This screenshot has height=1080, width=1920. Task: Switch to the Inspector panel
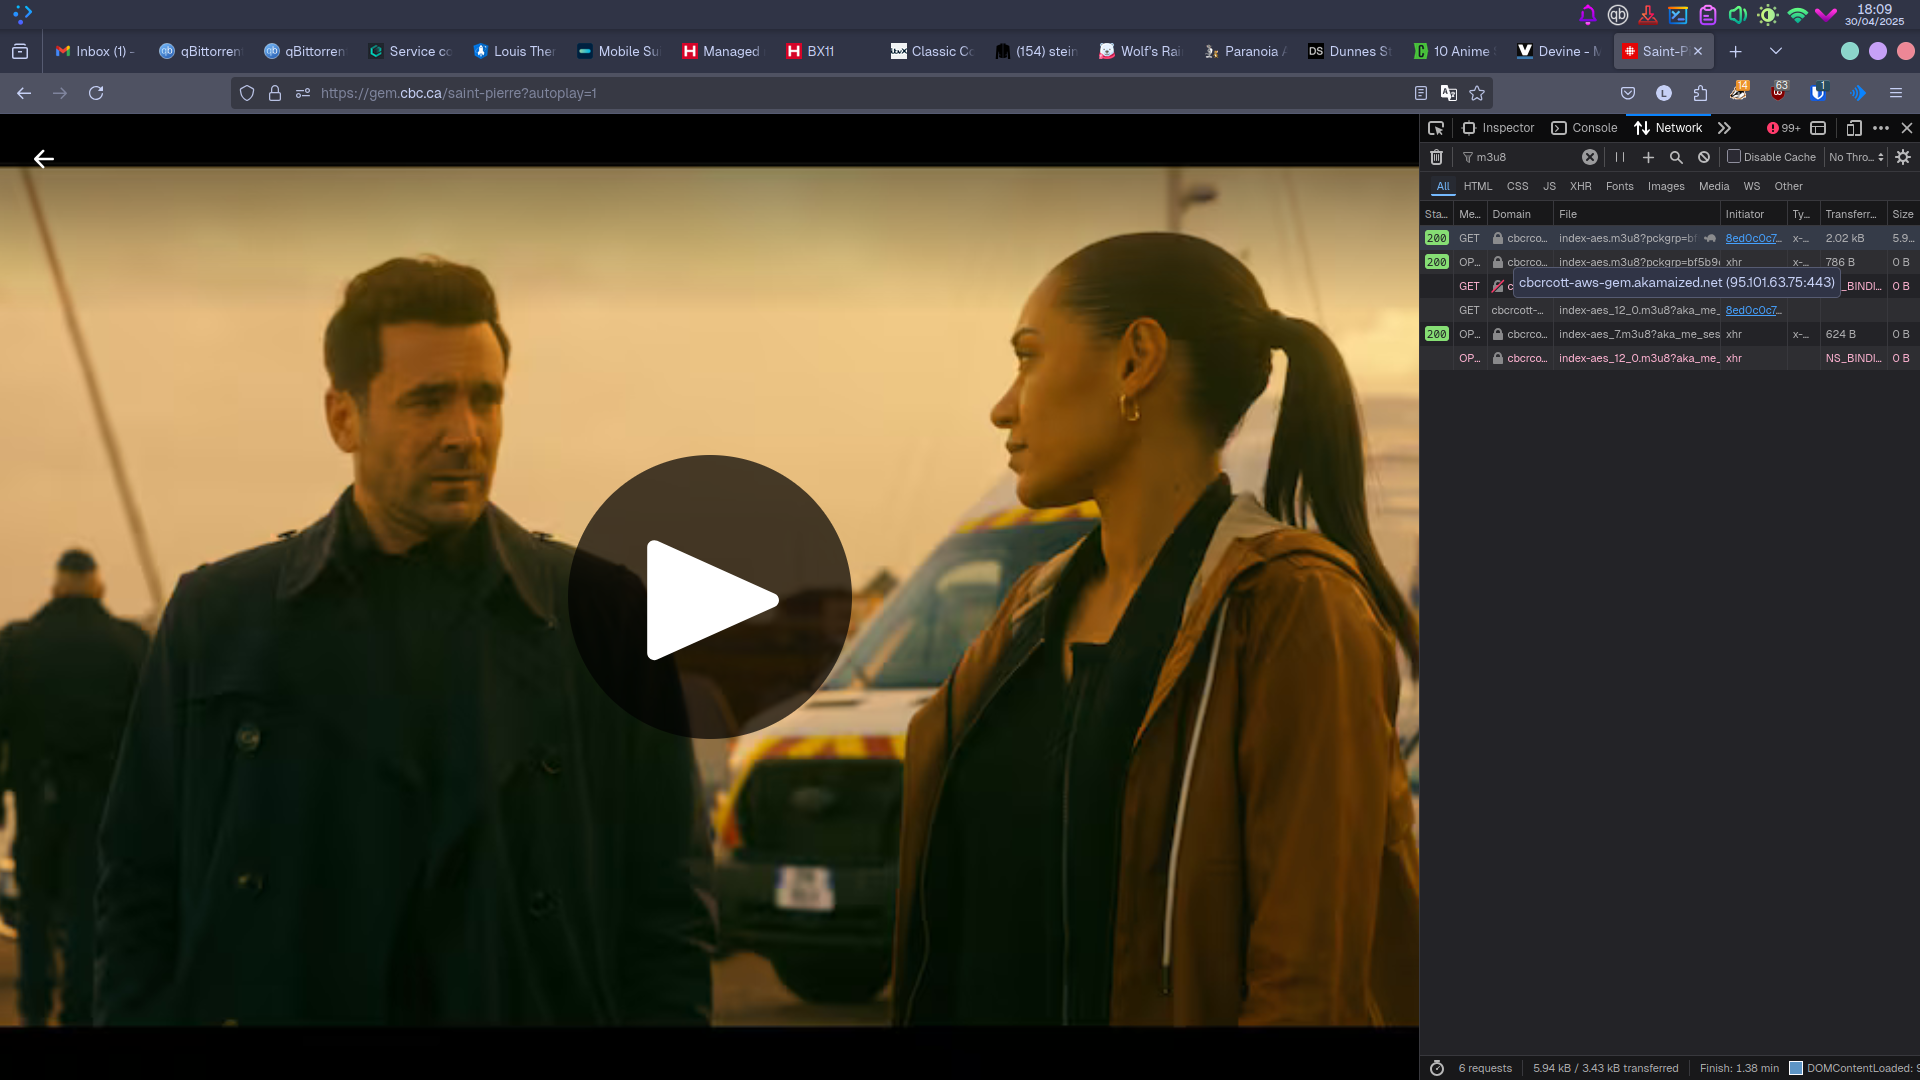pos(1498,128)
